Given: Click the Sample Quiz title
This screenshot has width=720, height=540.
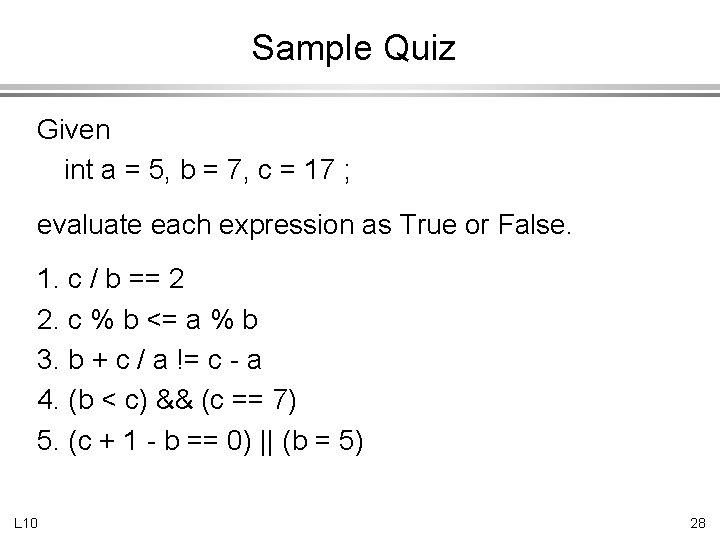Looking at the screenshot, I should pos(354,48).
